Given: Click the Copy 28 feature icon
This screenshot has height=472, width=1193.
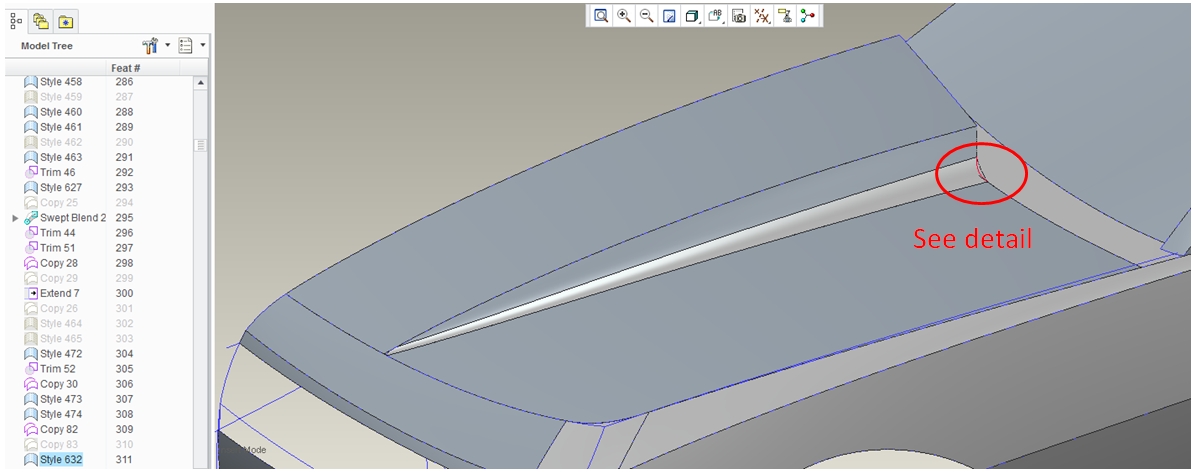Looking at the screenshot, I should tap(30, 263).
